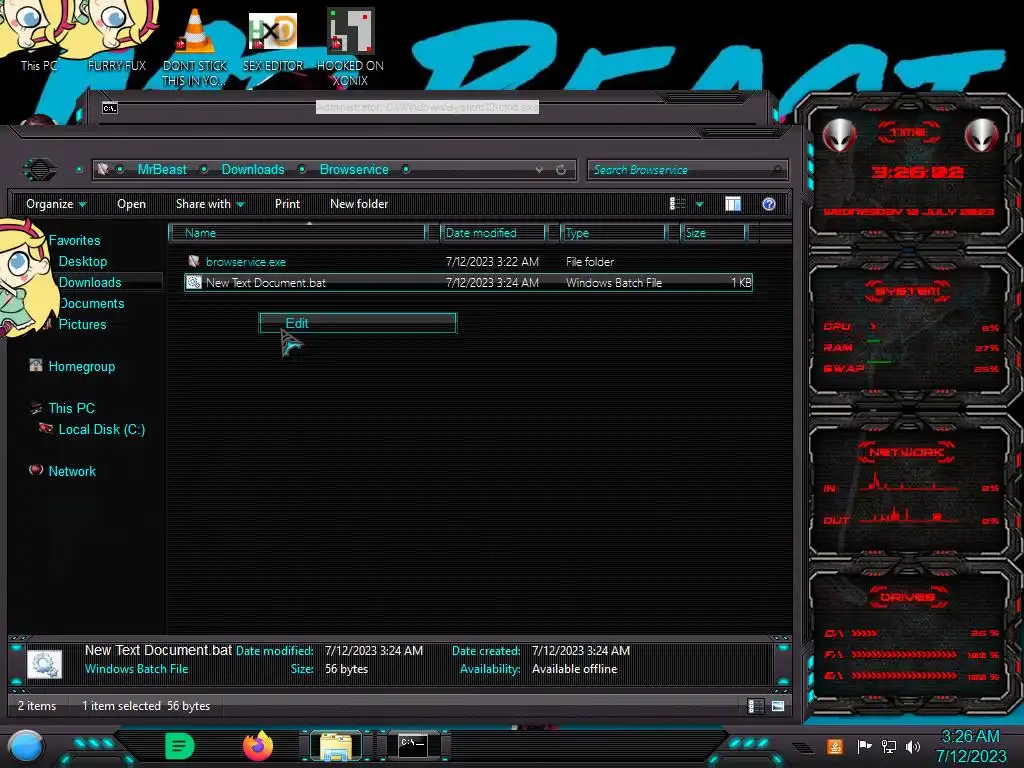Expand breadcrumb arrow after MrBeast
Screen dimensions: 1024x768
coord(204,169)
